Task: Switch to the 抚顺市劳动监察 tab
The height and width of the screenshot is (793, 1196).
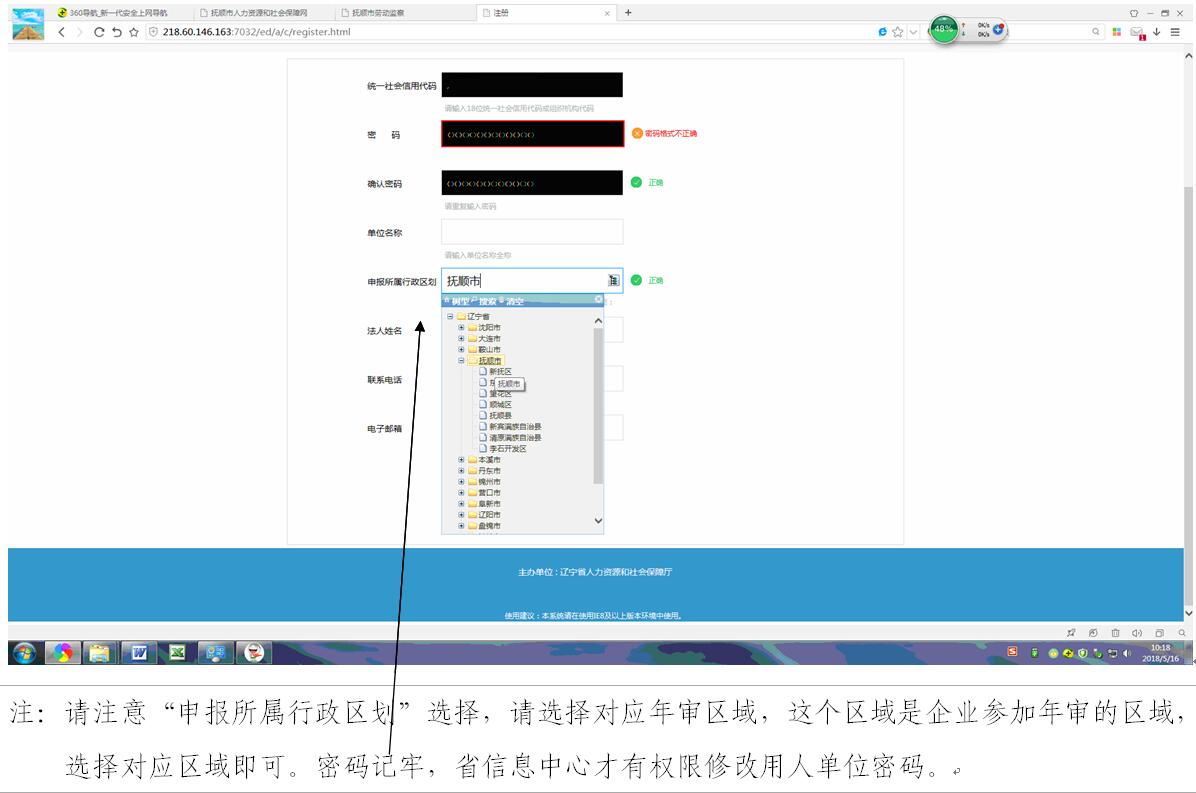Action: coord(378,13)
